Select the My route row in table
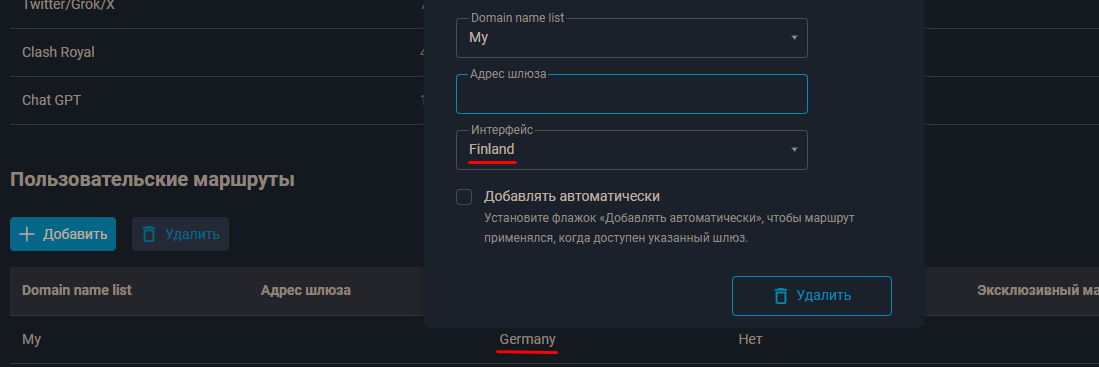Image resolution: width=1099 pixels, height=367 pixels. coord(554,340)
